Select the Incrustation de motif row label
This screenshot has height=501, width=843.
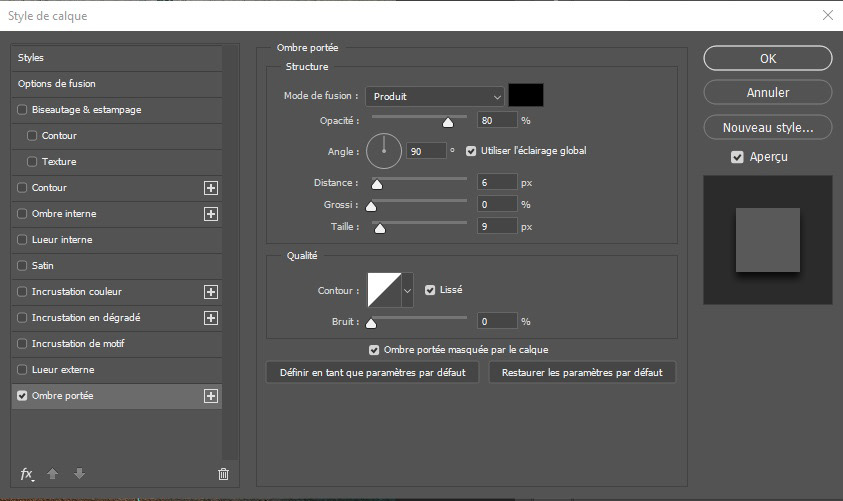78,343
